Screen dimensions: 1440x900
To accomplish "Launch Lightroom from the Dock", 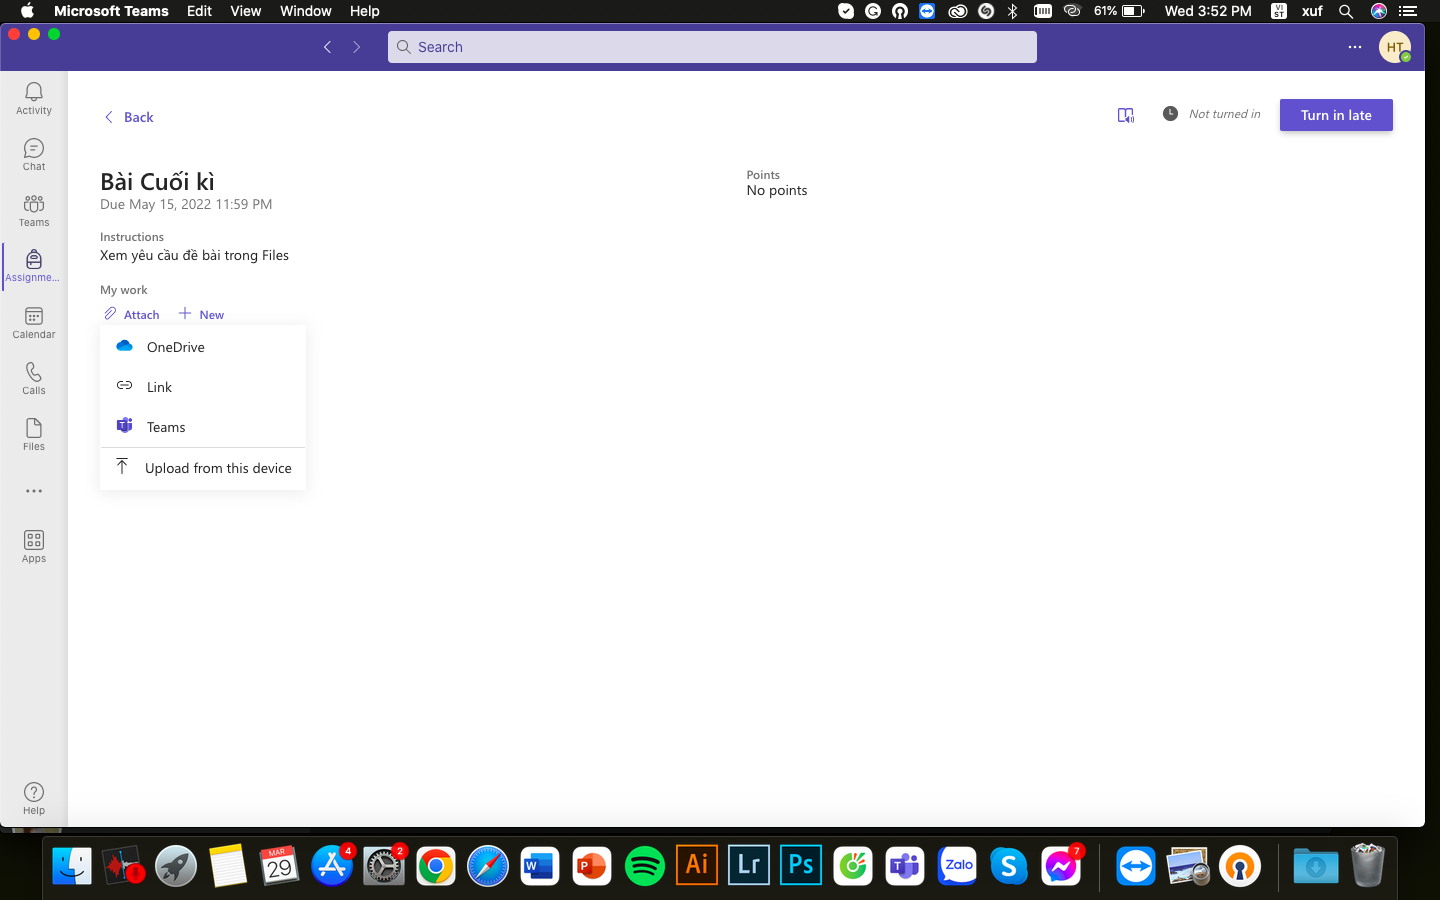I will tap(748, 866).
